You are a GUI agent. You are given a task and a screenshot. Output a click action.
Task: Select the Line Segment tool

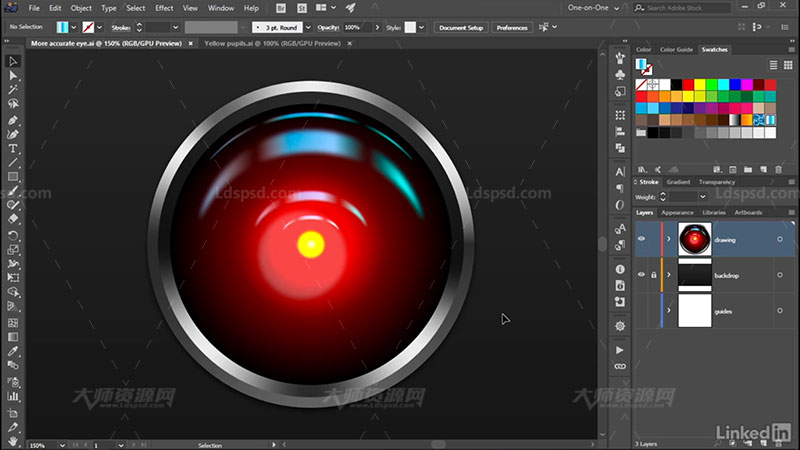click(x=13, y=163)
